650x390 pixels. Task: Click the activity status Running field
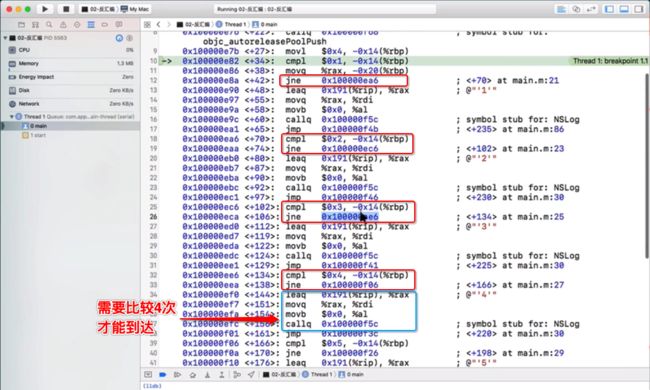click(x=325, y=9)
